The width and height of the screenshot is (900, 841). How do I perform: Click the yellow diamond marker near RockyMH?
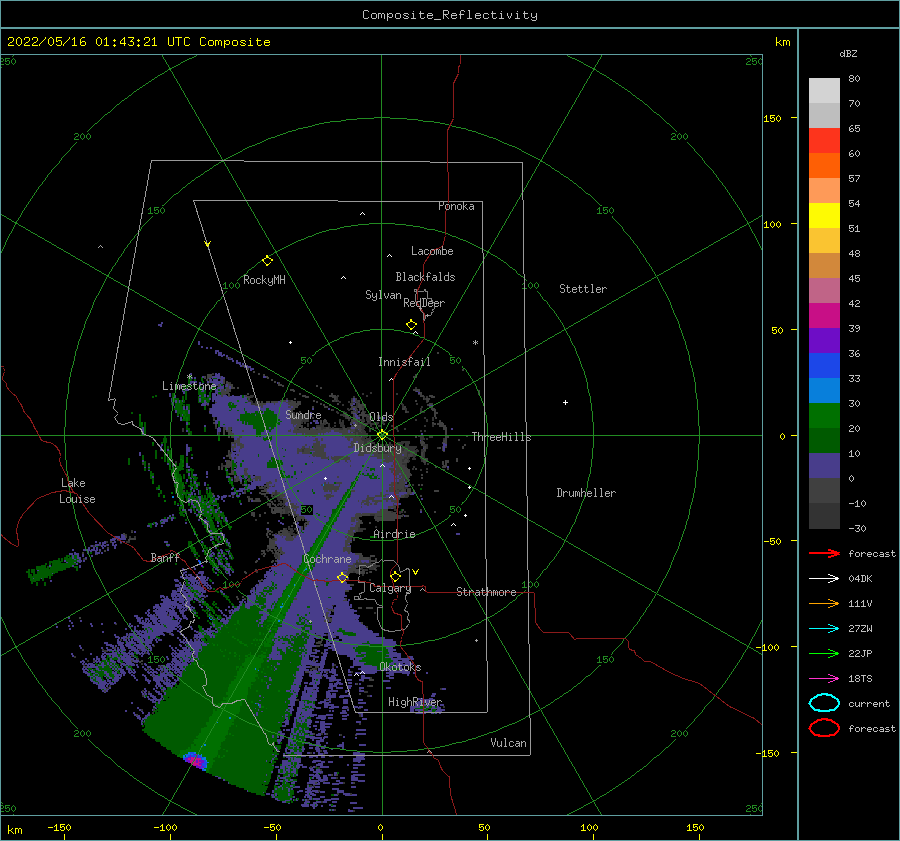pos(267,261)
